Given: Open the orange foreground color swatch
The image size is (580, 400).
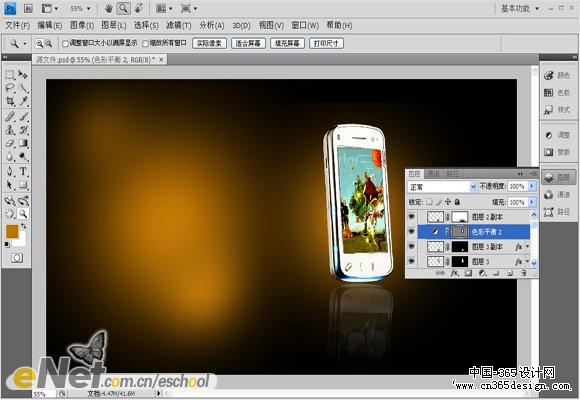Looking at the screenshot, I should click(x=12, y=231).
